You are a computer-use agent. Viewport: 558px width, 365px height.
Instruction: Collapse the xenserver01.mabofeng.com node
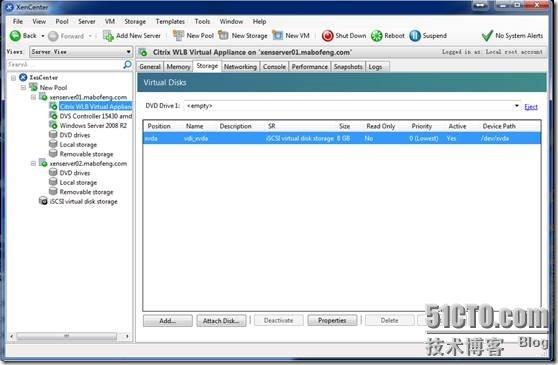tap(33, 97)
